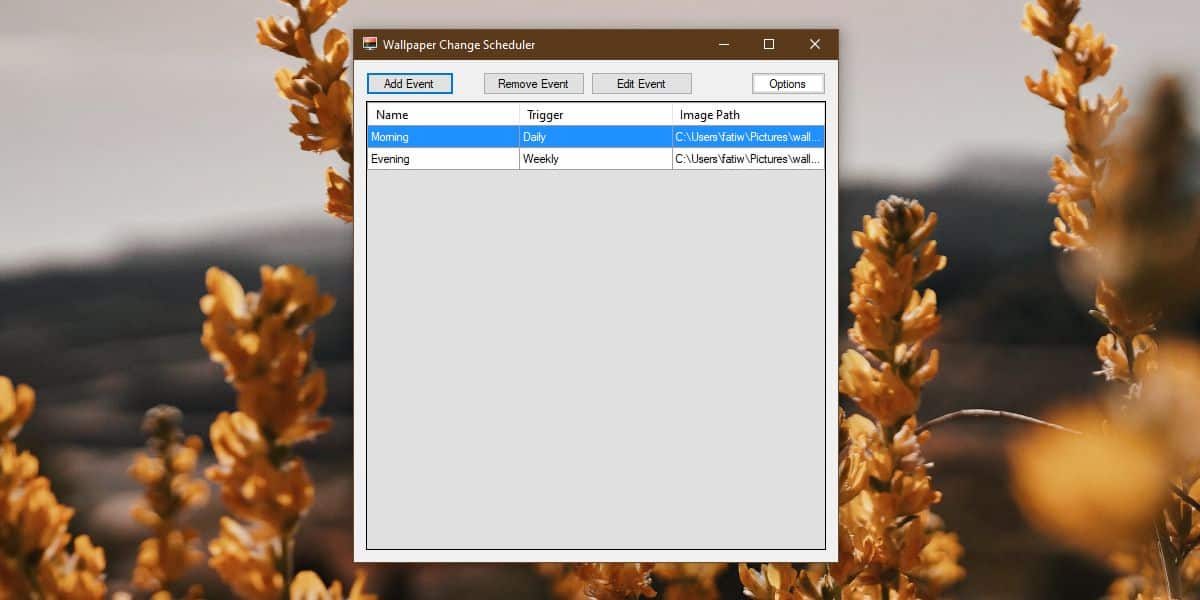Screen dimensions: 1200x600
Task: Sort by the Image Path column header
Action: (748, 115)
